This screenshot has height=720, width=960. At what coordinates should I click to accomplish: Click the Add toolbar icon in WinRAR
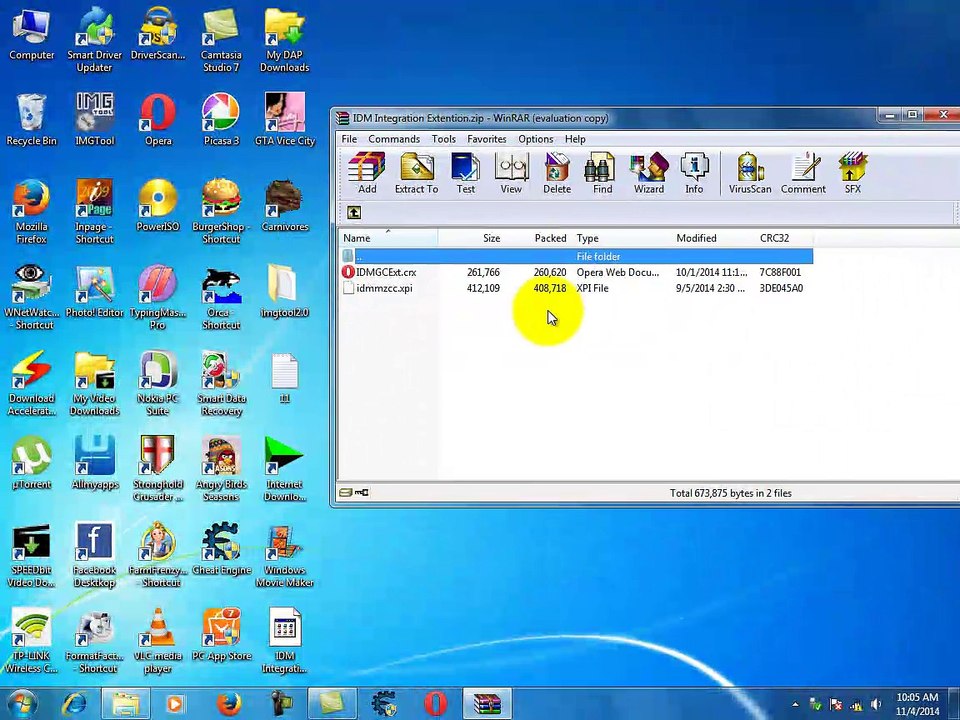[367, 172]
